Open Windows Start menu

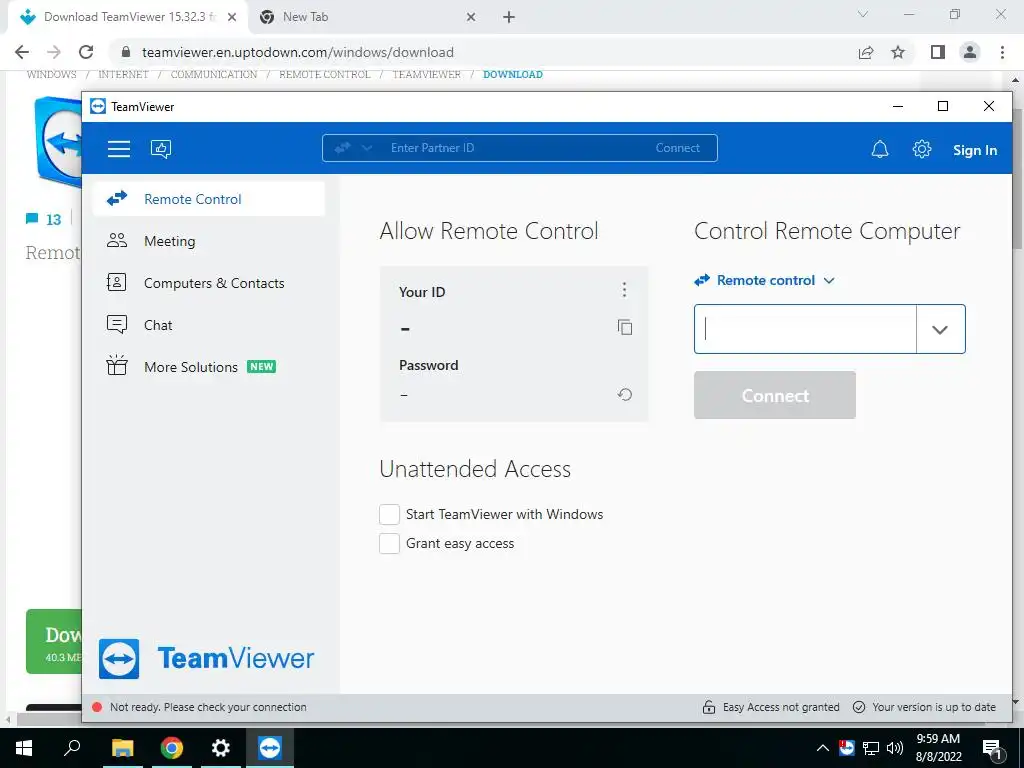(x=24, y=748)
